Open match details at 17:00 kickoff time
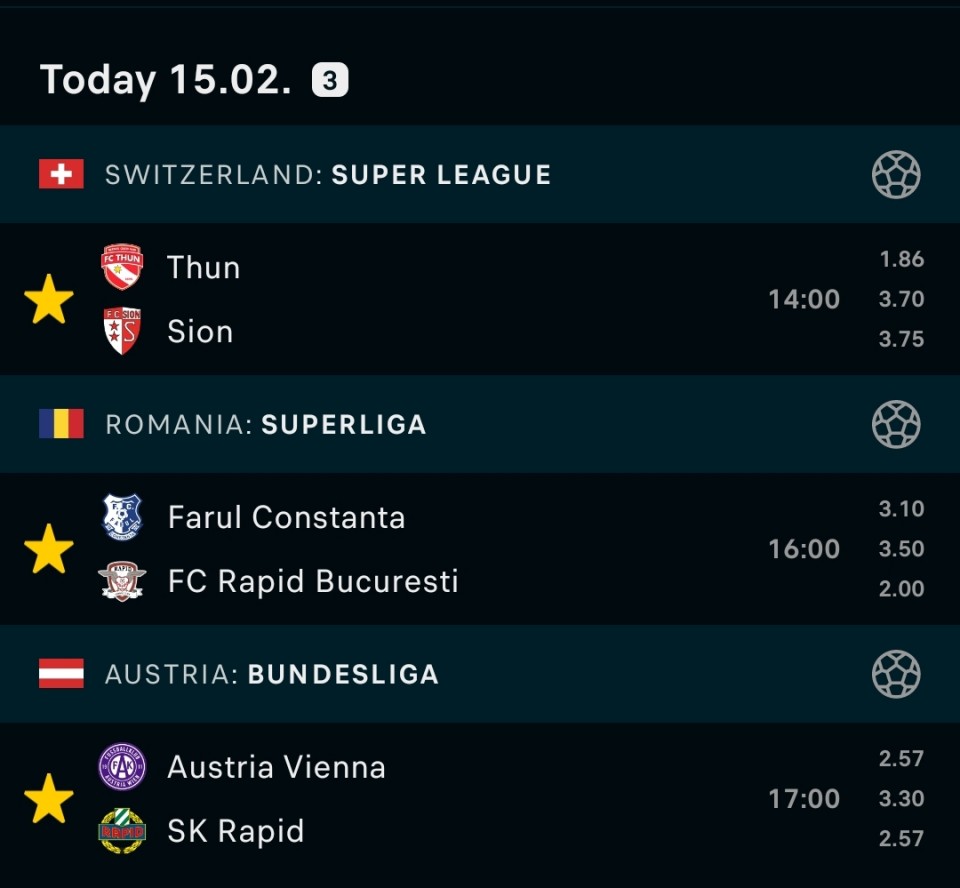960x888 pixels. (803, 799)
